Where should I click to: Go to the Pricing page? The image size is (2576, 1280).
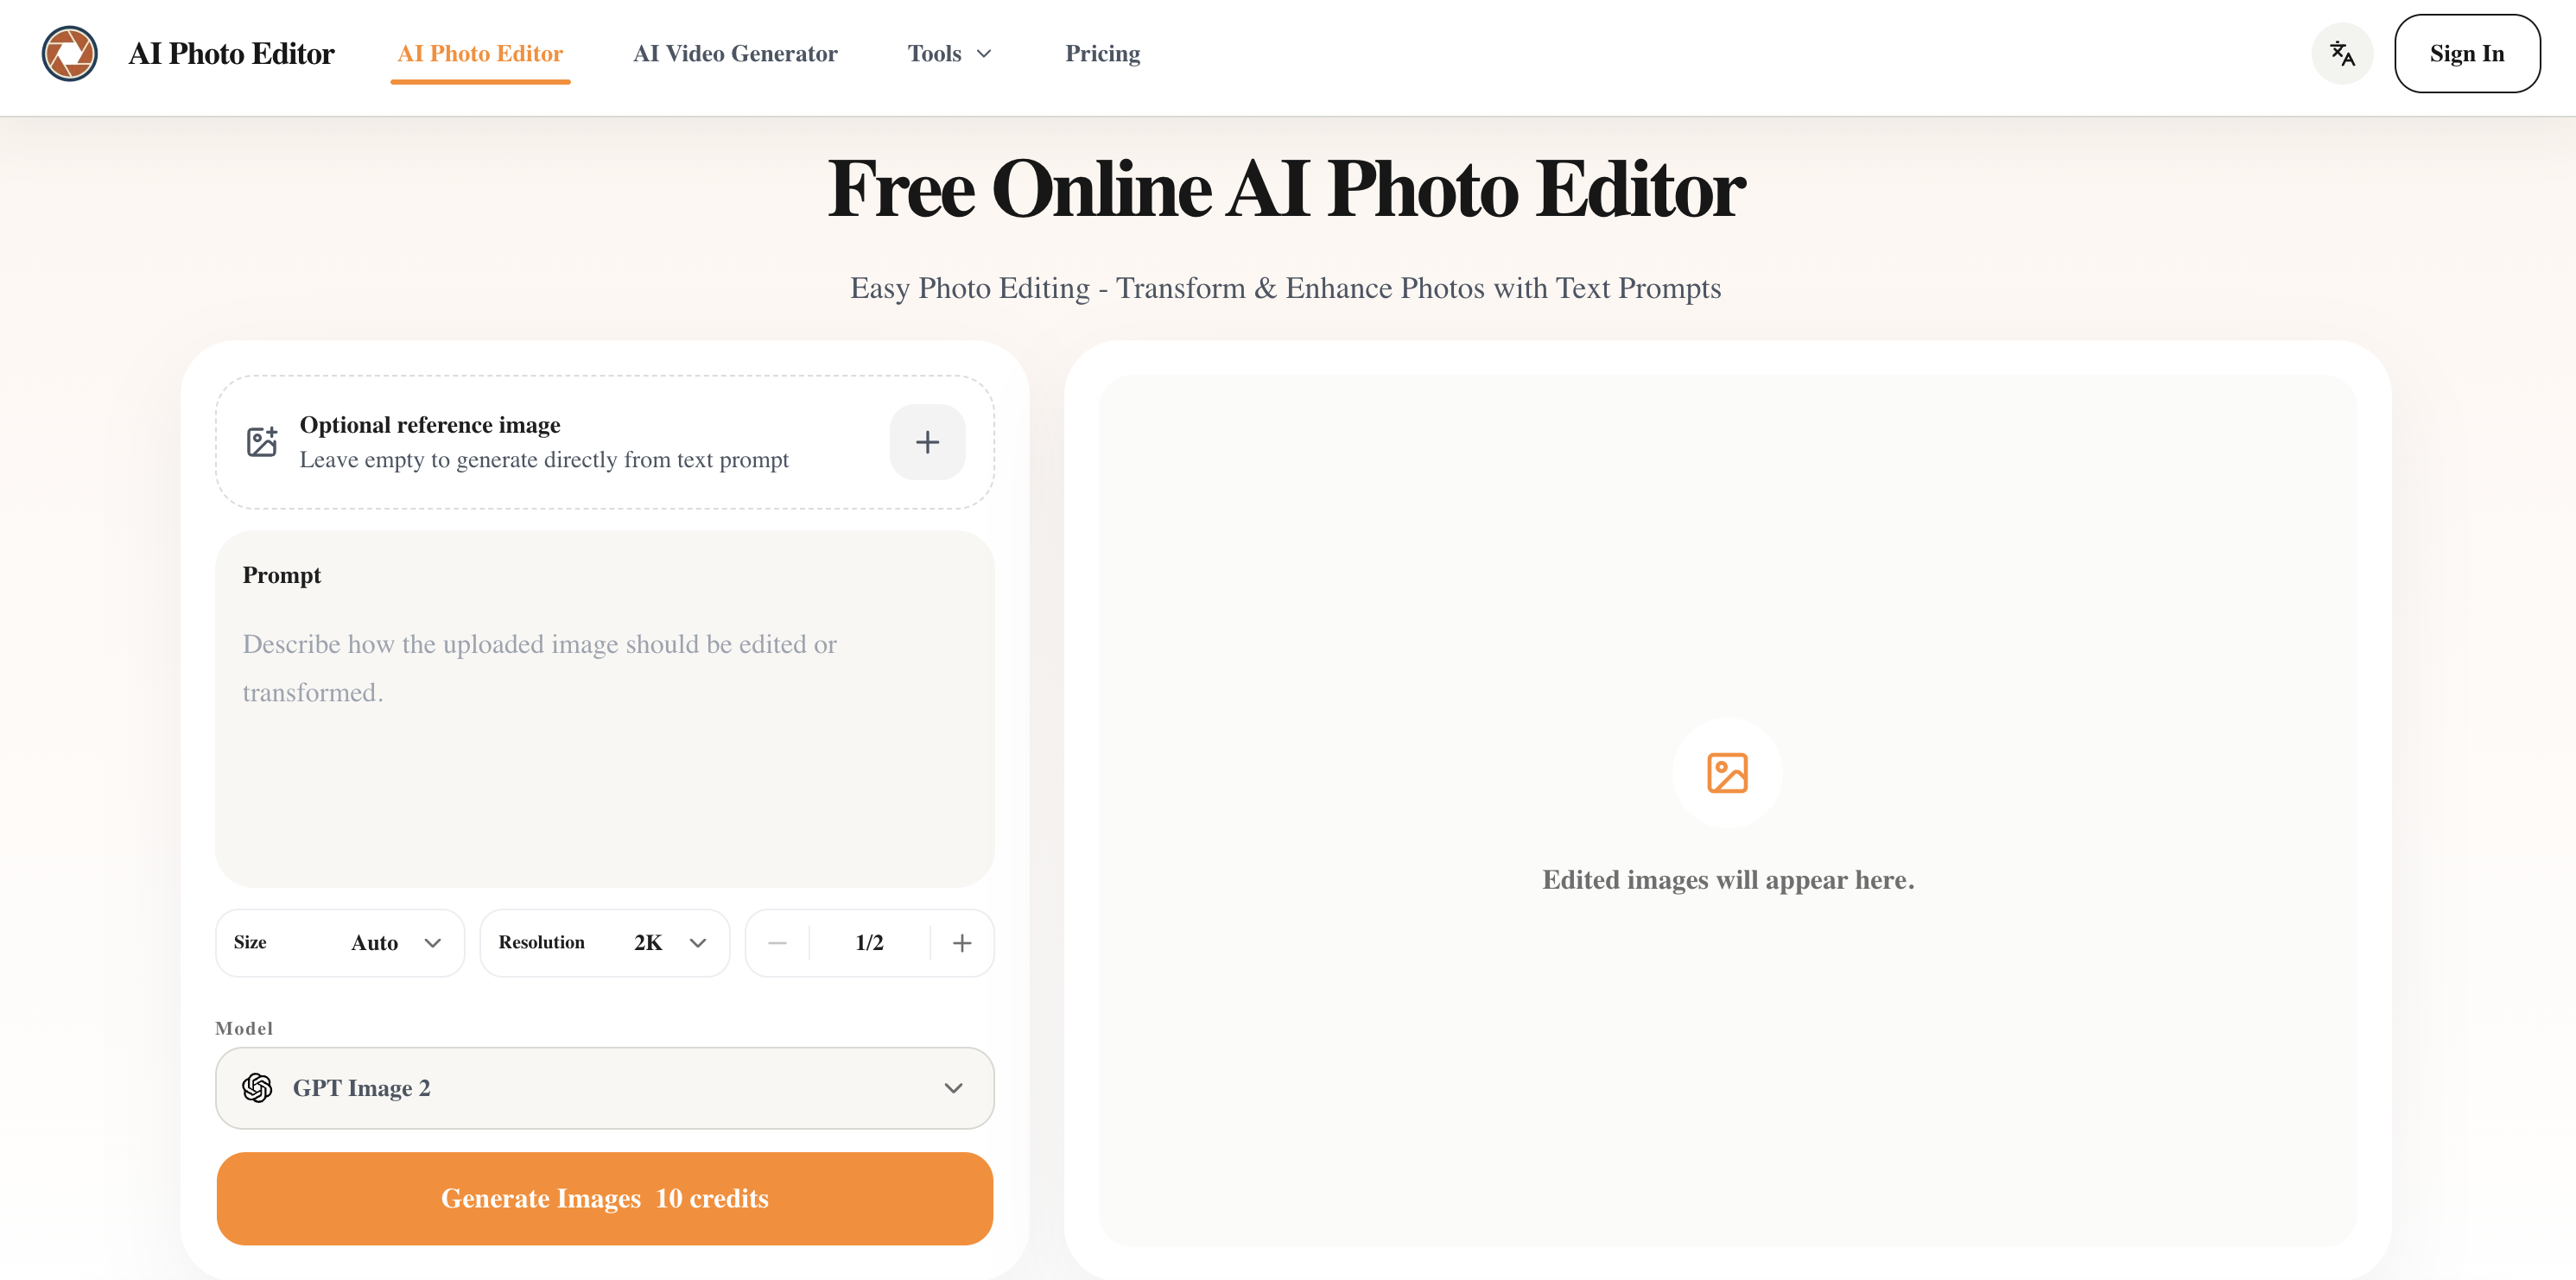1102,54
